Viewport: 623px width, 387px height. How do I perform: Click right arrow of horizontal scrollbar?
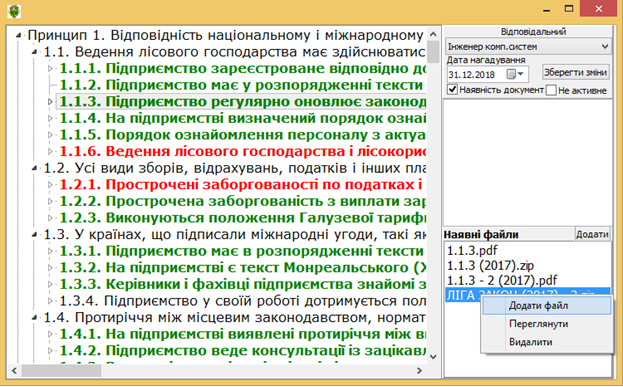[x=420, y=370]
